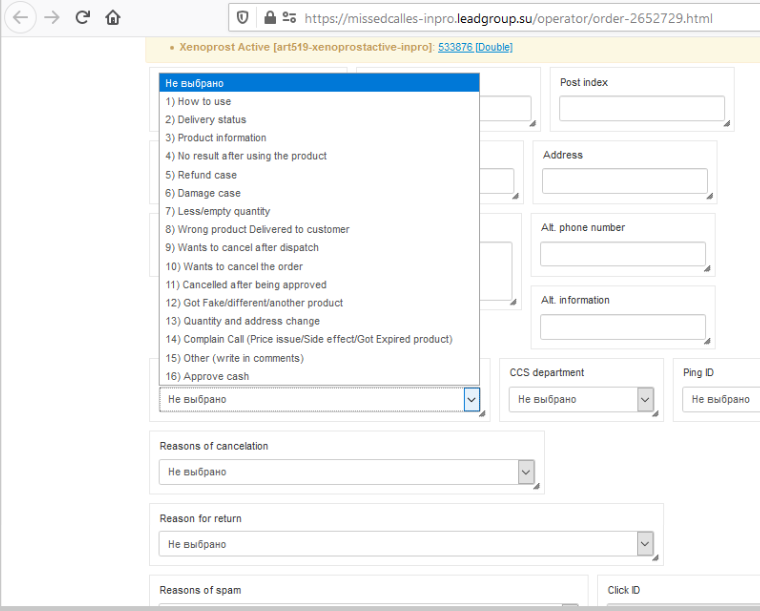Grab resize handle of Alt. phone number field
Screen dimensions: 760x611
click(x=707, y=268)
